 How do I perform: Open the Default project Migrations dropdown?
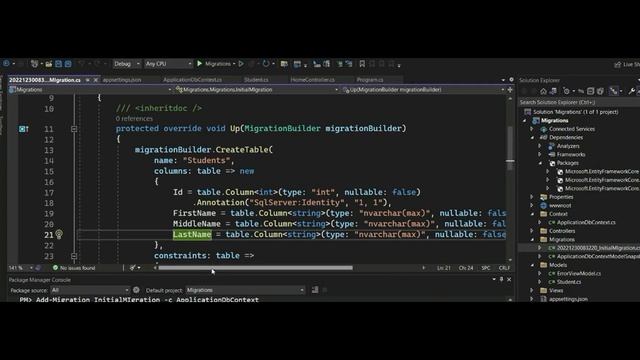[x=245, y=290]
